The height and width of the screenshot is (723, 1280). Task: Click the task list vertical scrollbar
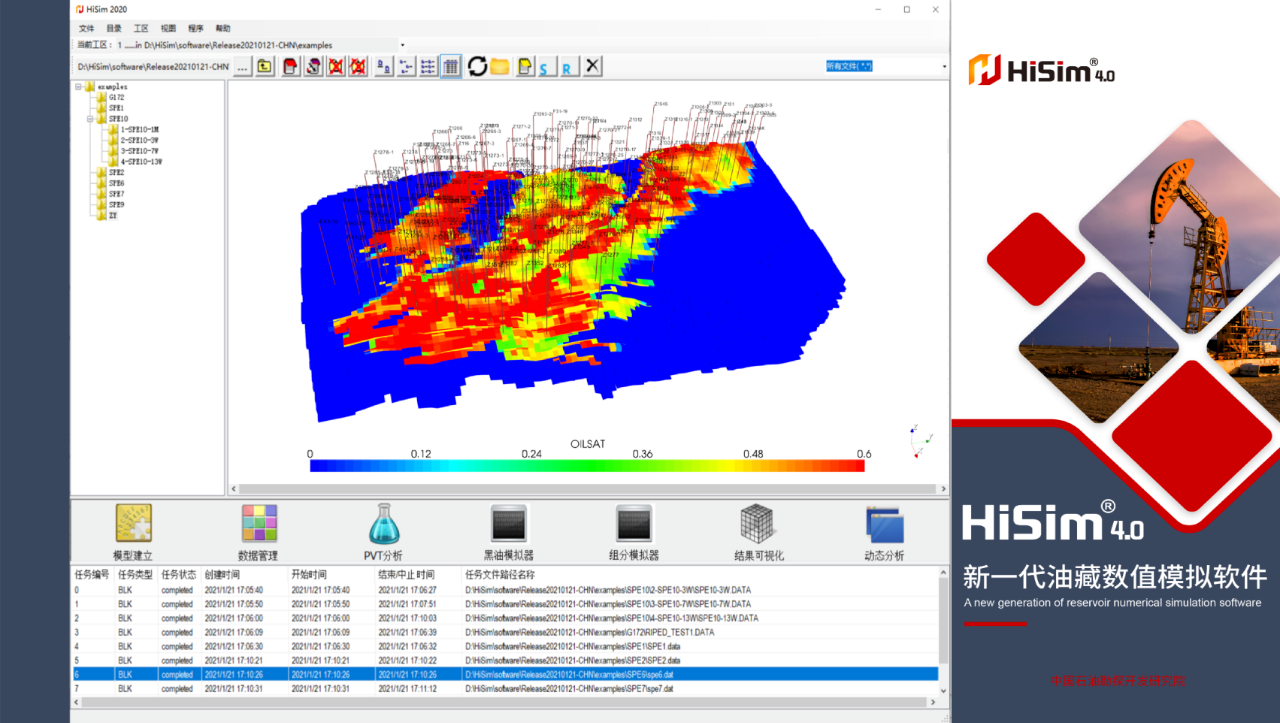click(x=943, y=634)
